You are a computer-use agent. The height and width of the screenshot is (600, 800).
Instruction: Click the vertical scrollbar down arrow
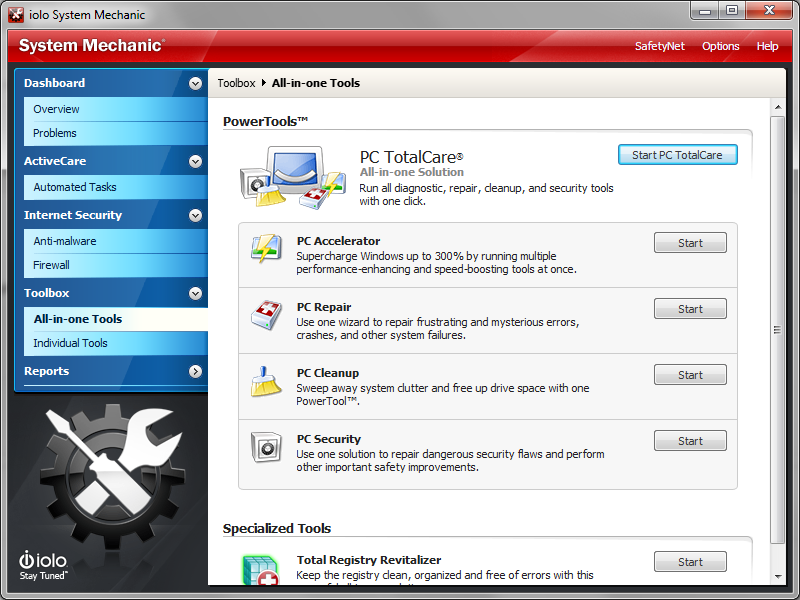pyautogui.click(x=777, y=578)
